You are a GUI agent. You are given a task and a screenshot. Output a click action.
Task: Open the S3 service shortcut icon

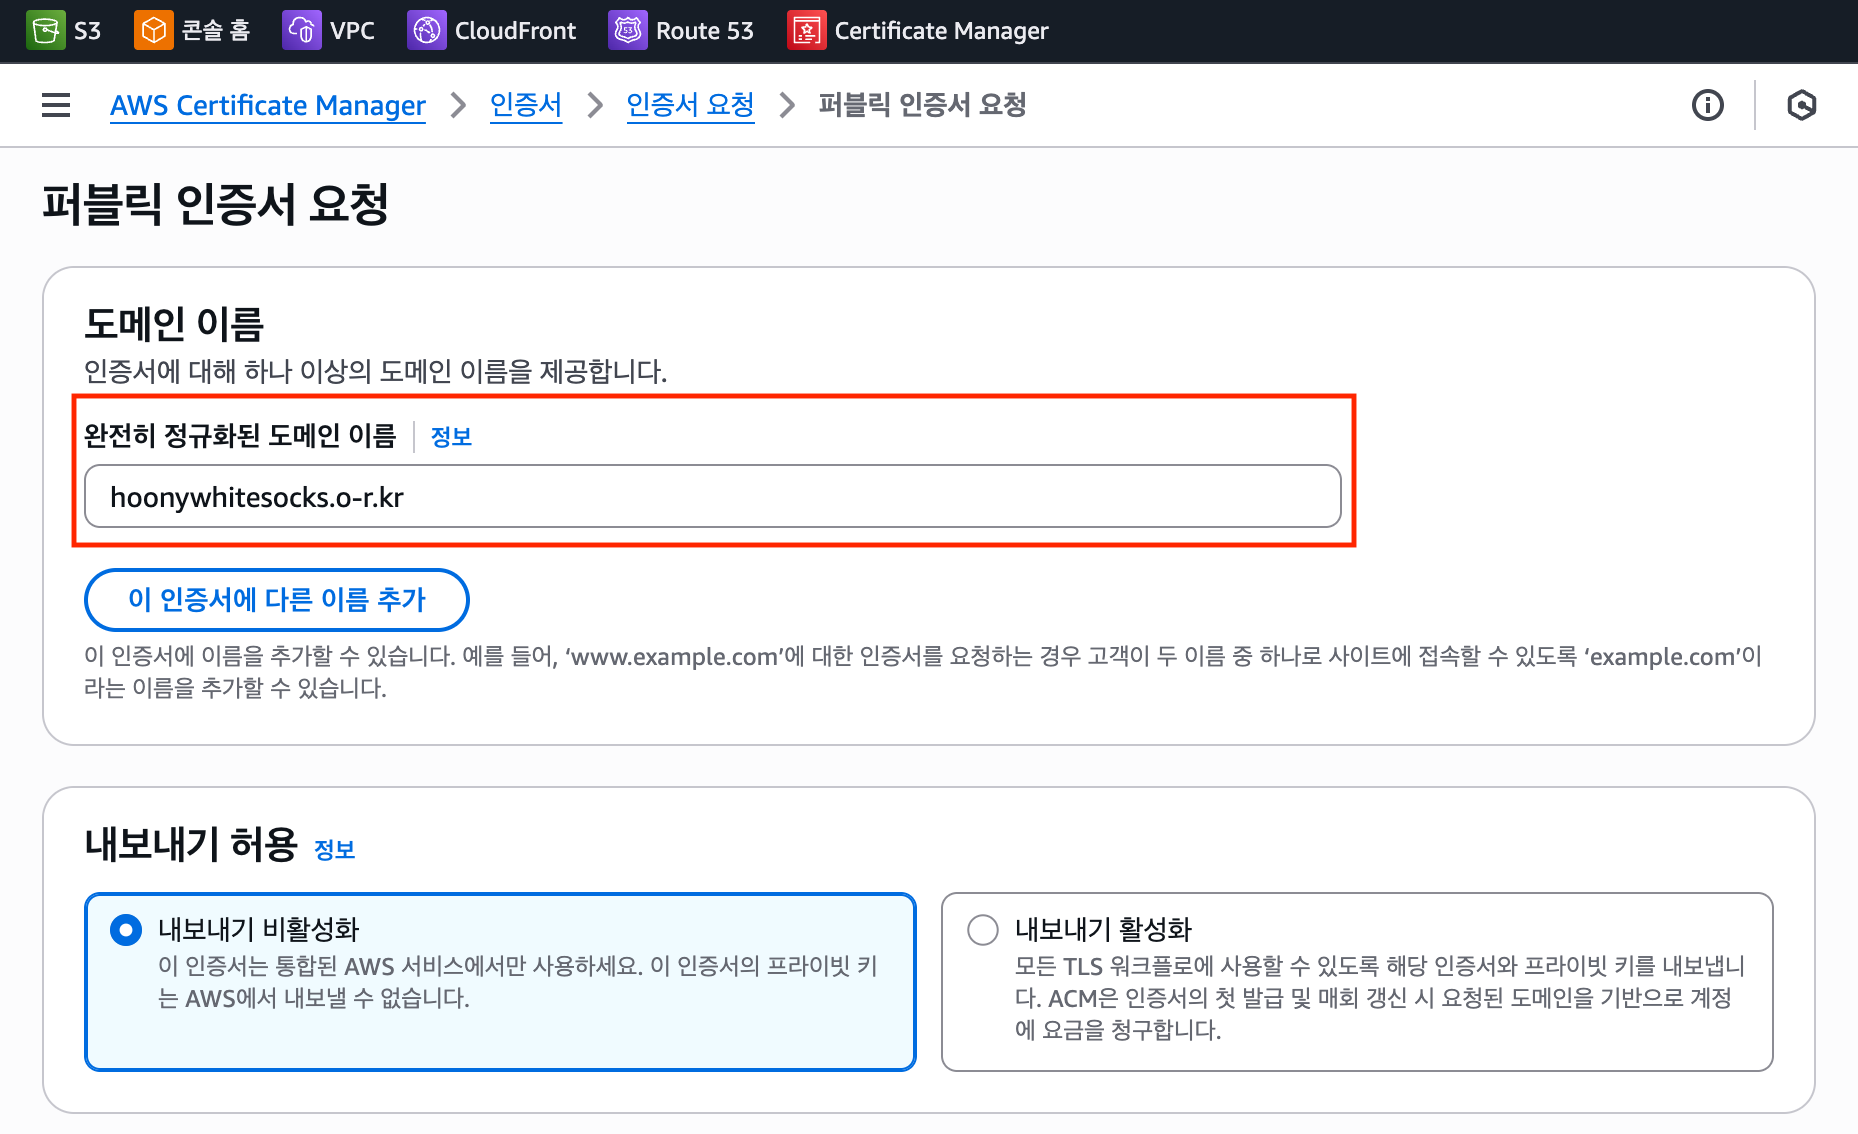tap(45, 30)
